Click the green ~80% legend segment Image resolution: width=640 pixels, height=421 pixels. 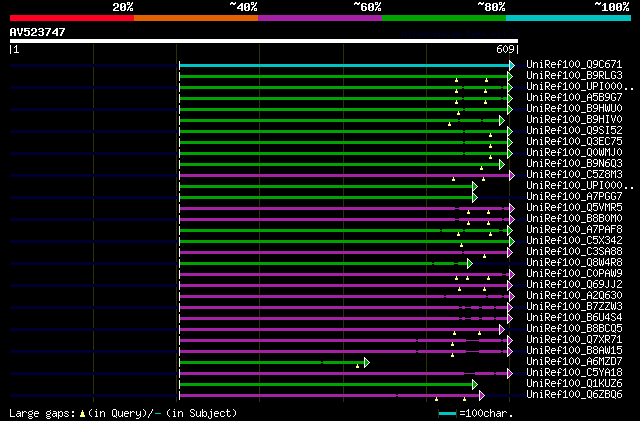pos(444,18)
